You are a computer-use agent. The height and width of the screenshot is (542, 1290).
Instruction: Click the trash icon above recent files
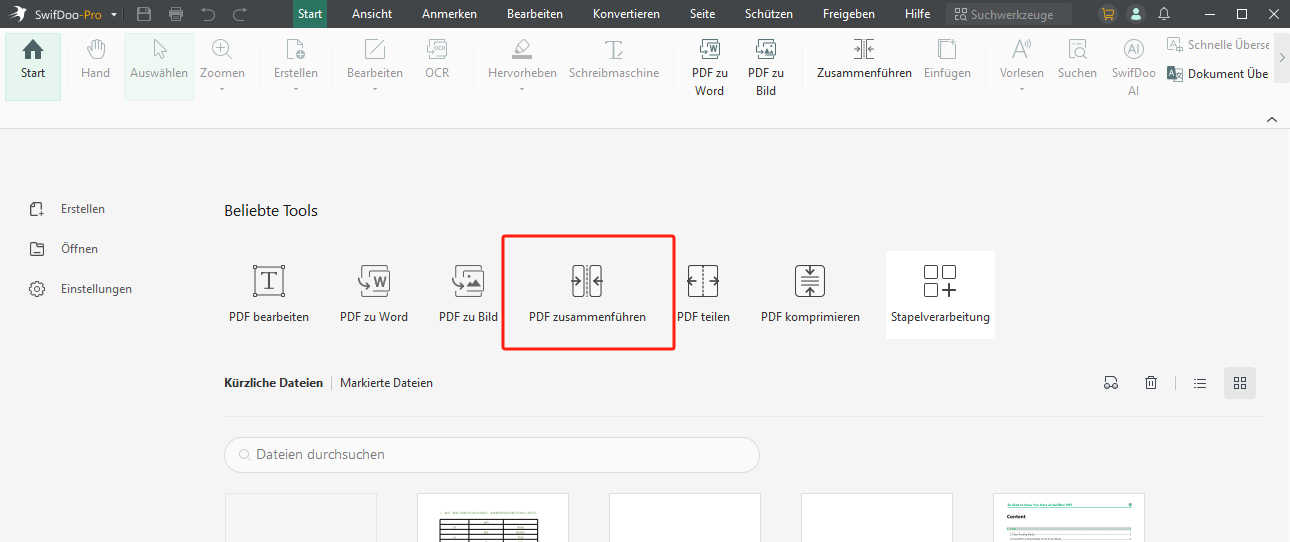tap(1151, 383)
